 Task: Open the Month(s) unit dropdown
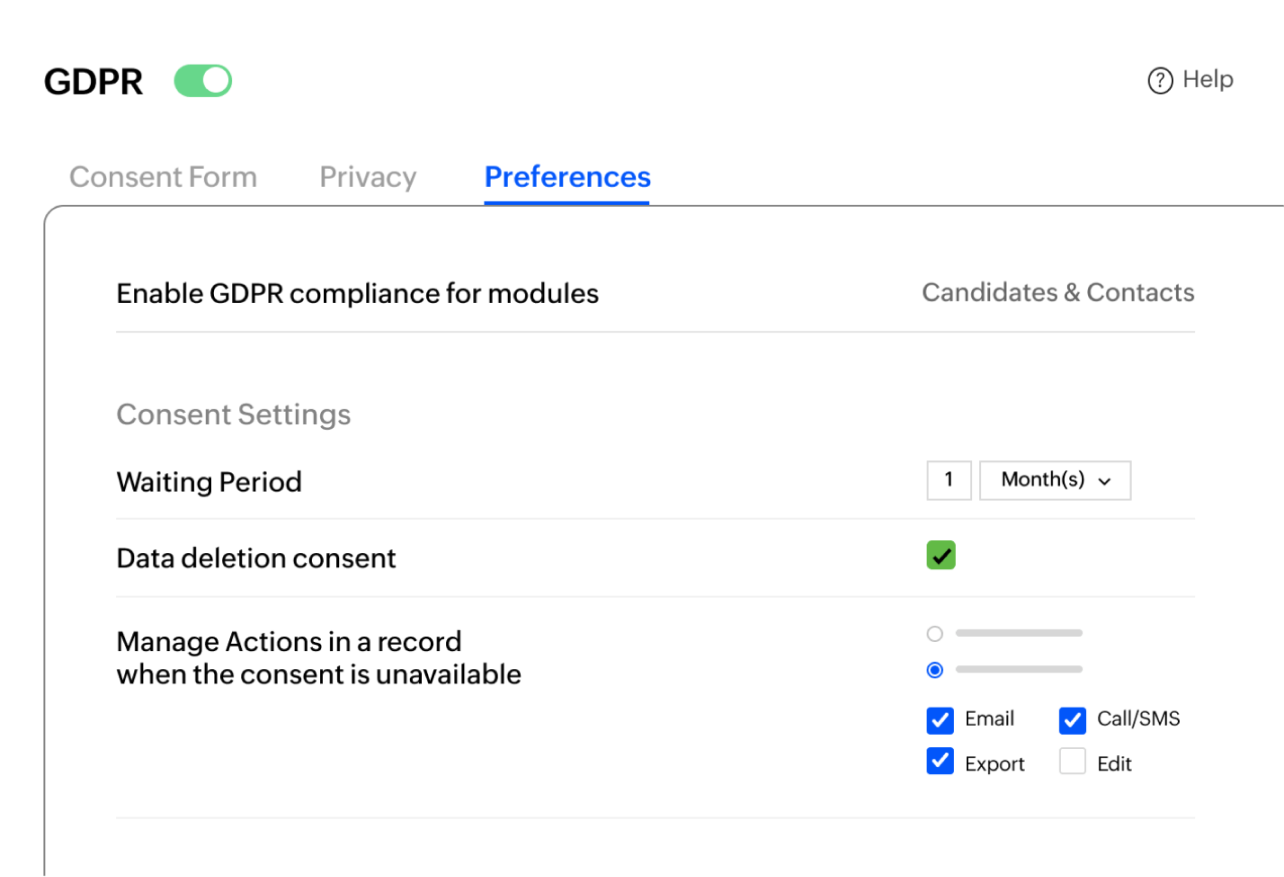[x=1054, y=480]
